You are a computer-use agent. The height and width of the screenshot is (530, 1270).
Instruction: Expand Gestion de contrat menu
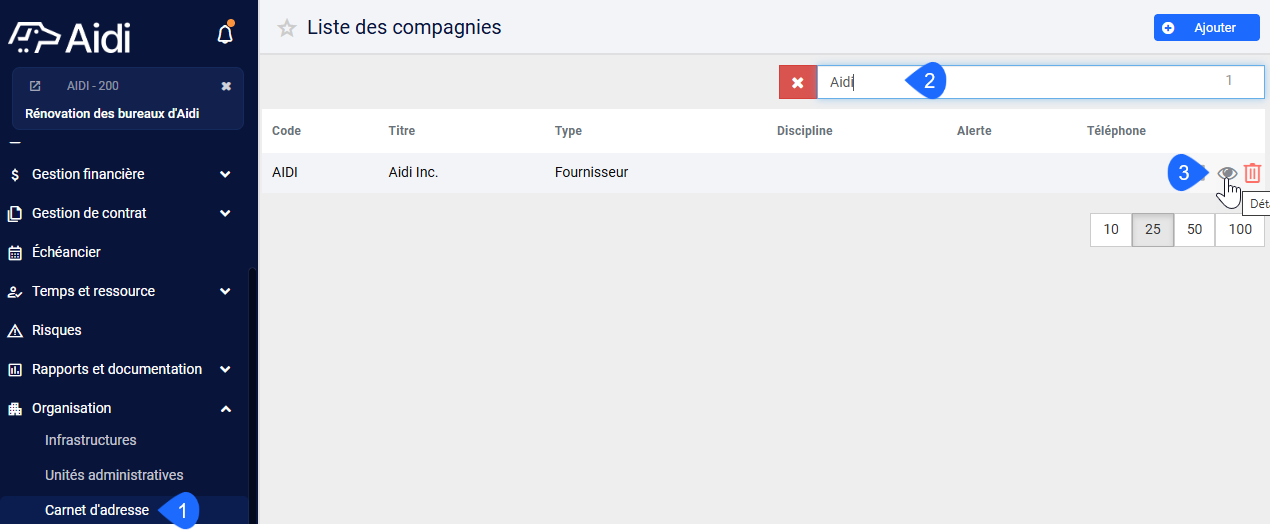coord(225,213)
